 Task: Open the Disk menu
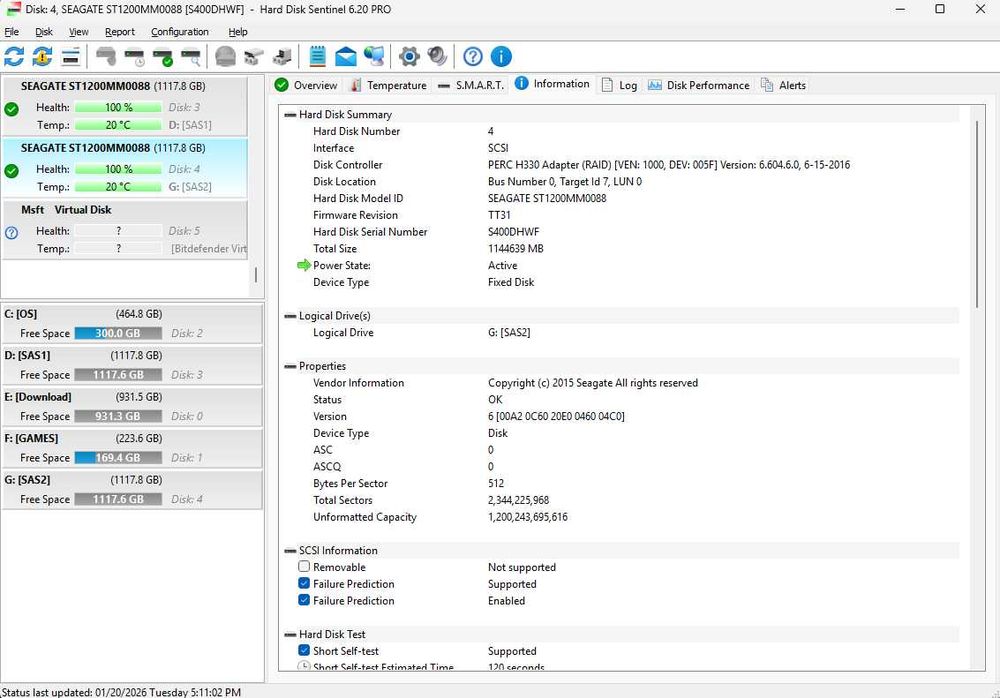pos(44,32)
